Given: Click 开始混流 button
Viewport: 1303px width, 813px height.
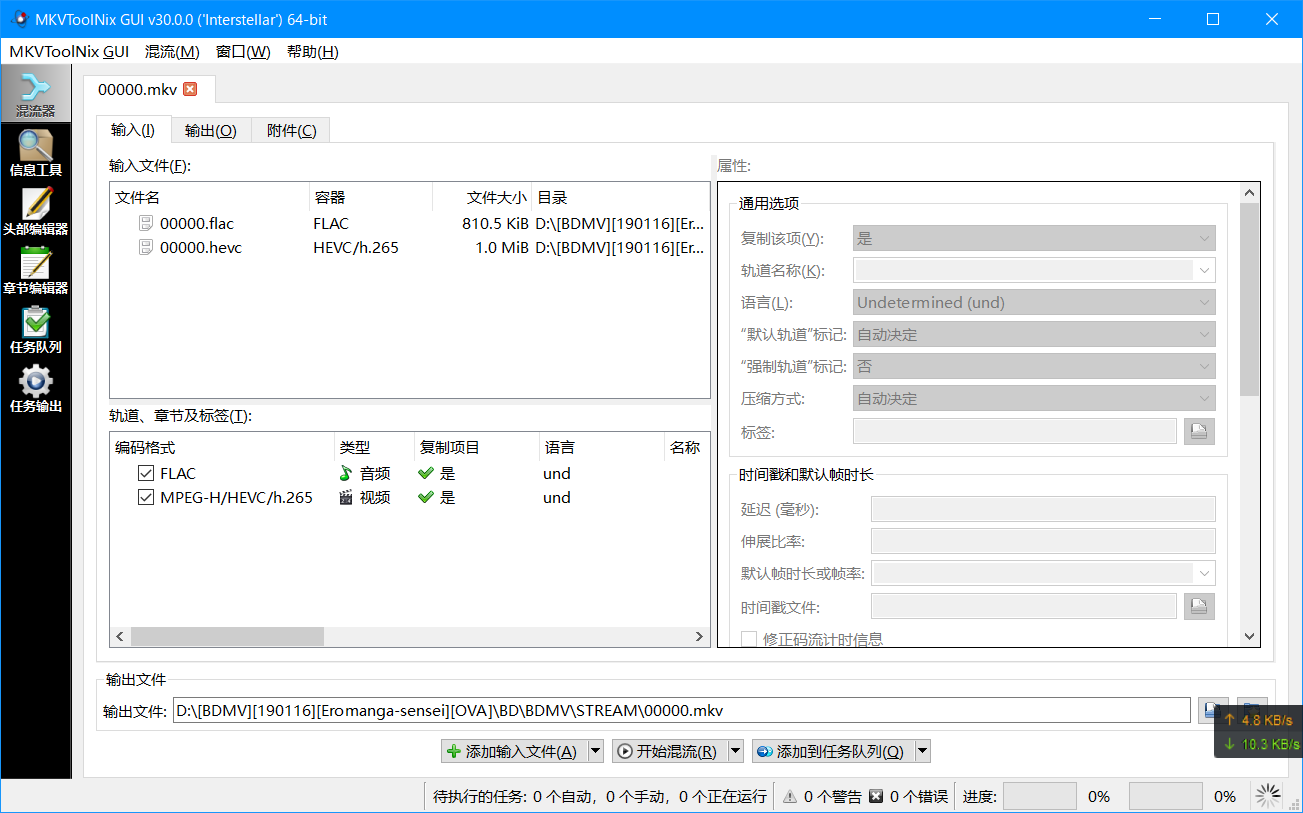Looking at the screenshot, I should coord(668,751).
